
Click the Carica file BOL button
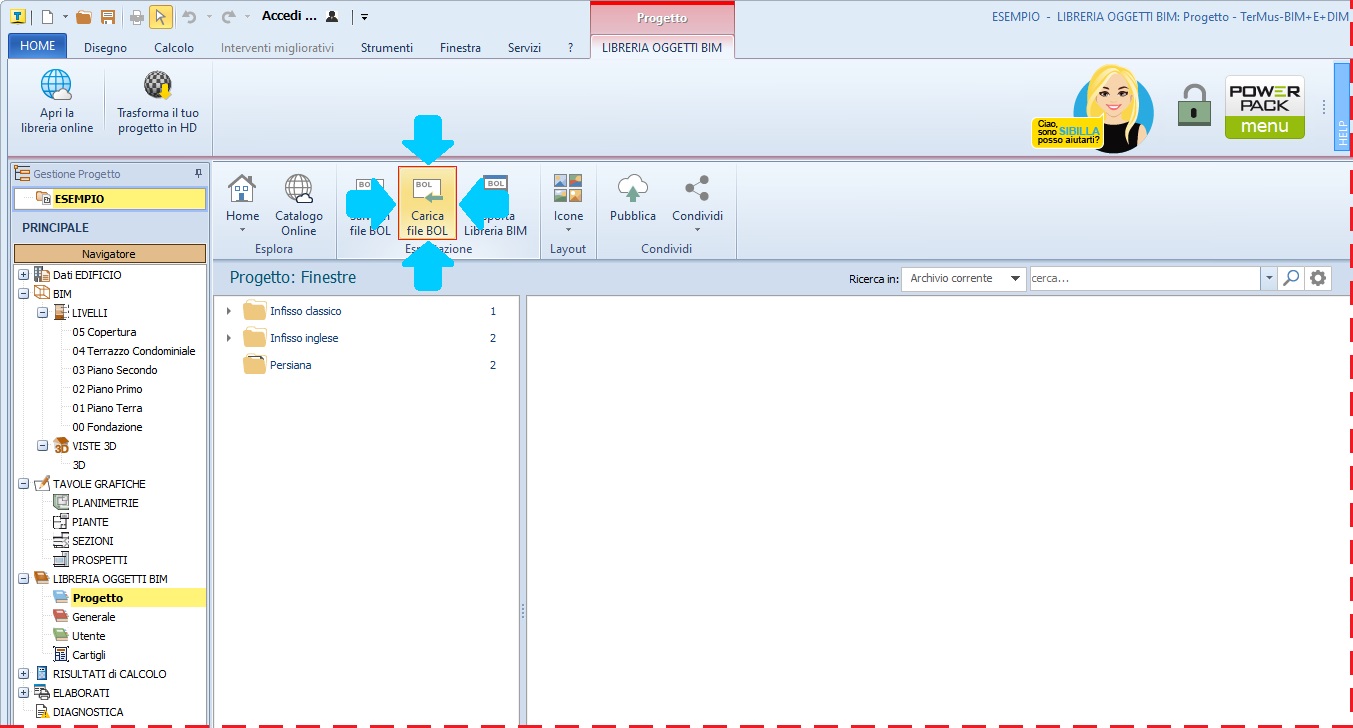pyautogui.click(x=427, y=203)
